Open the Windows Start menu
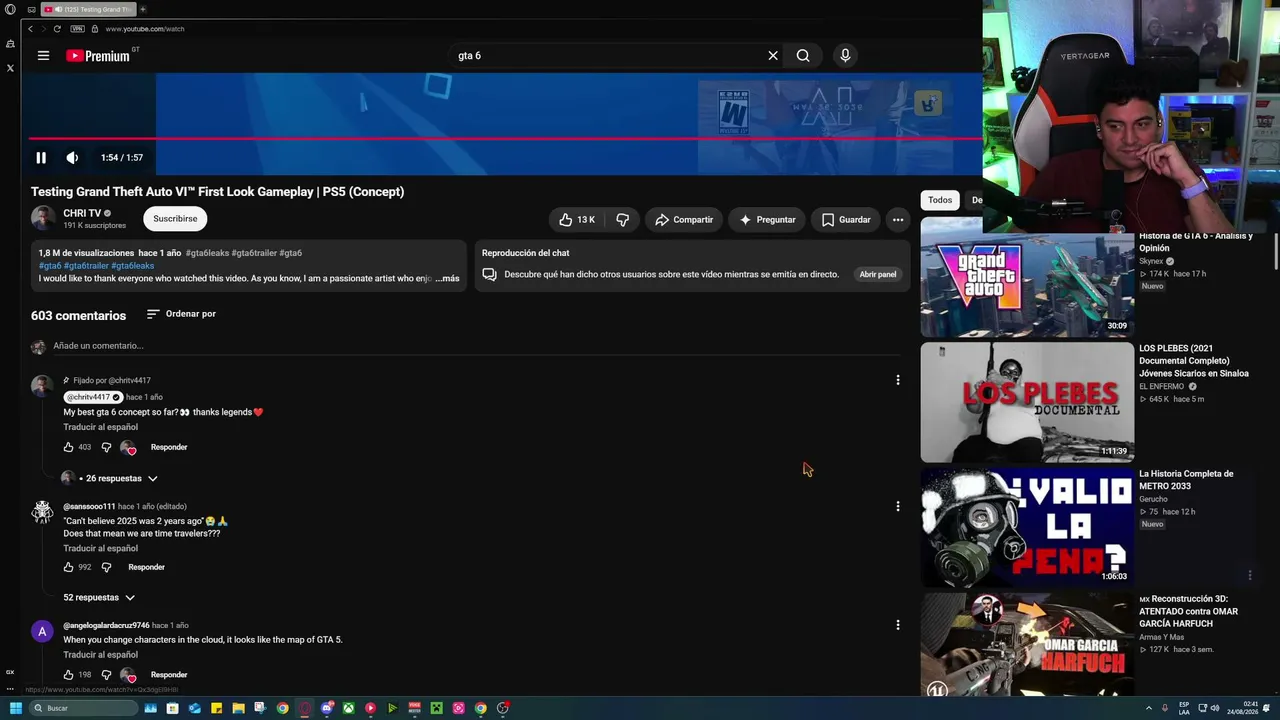The image size is (1280, 720). point(15,708)
